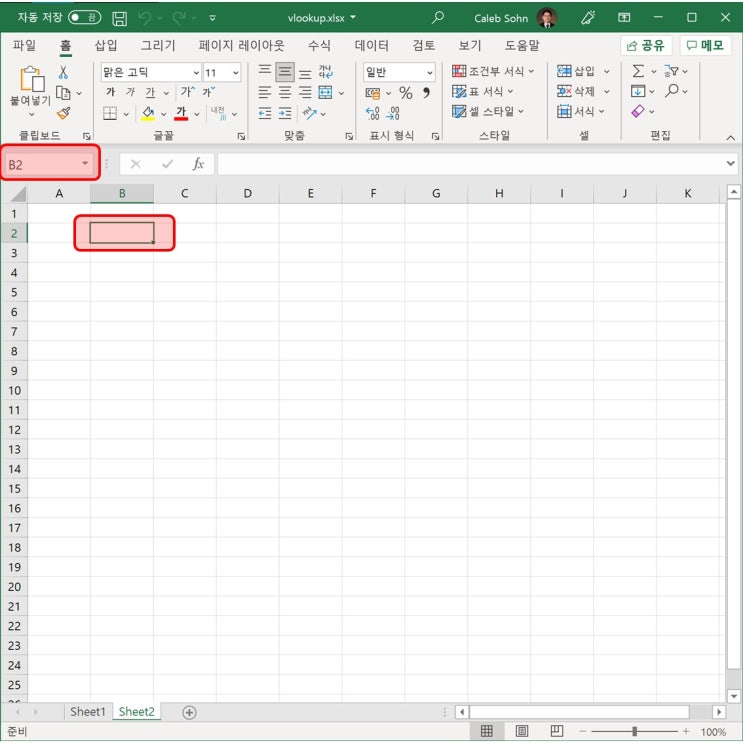Apply comma style
Screen dimensions: 743x743
pos(426,93)
